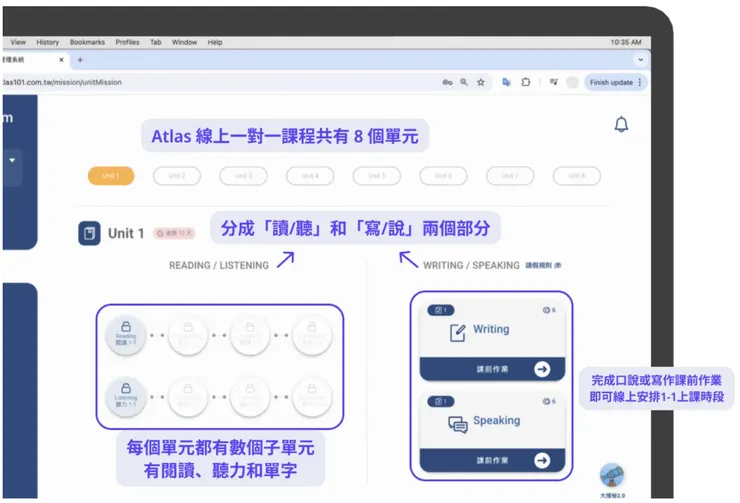Screen dimensions: 740x503
Task: Click the WRITING / SPEAKING heading
Action: coord(471,266)
